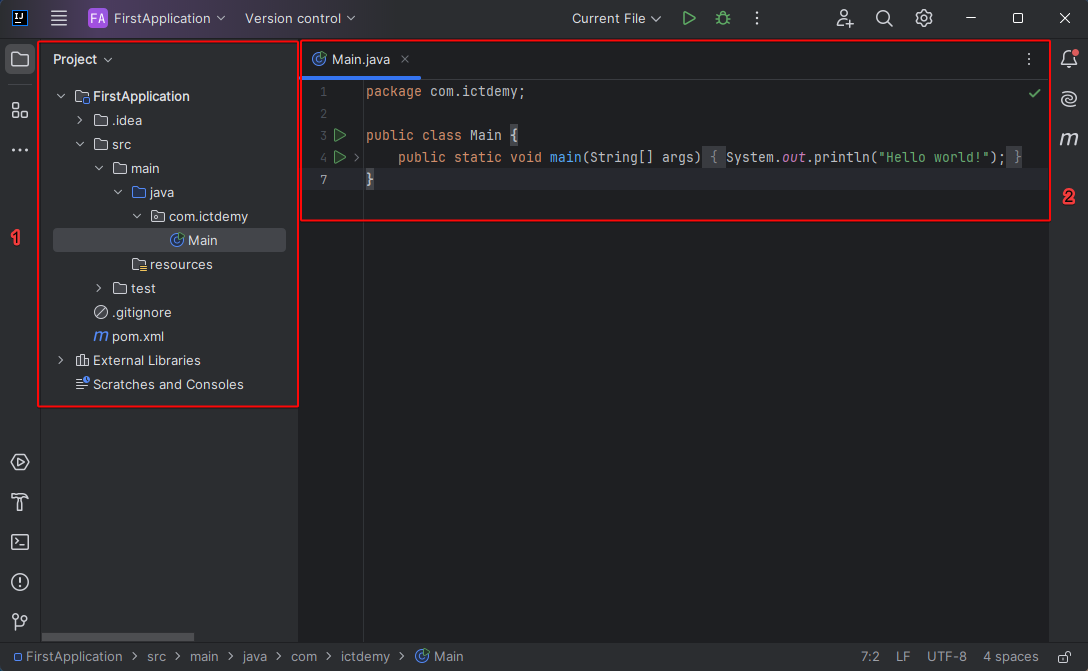1088x671 pixels.
Task: Open the Git version control tool window
Action: tap(20, 622)
